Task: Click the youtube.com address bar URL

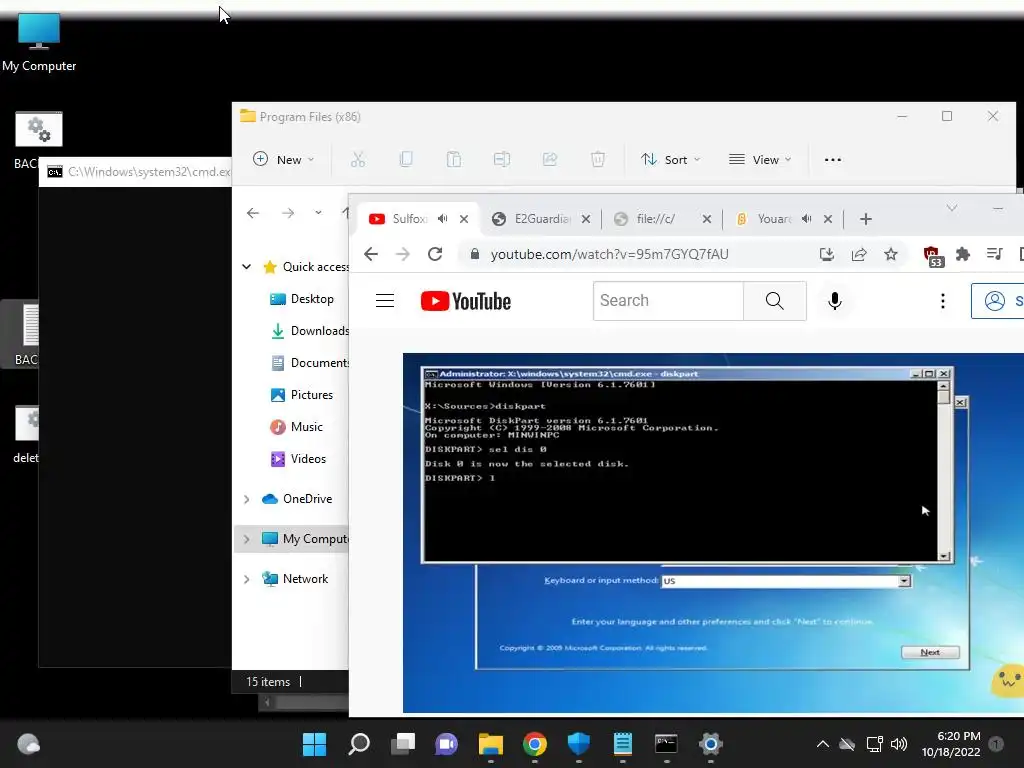Action: click(x=609, y=254)
